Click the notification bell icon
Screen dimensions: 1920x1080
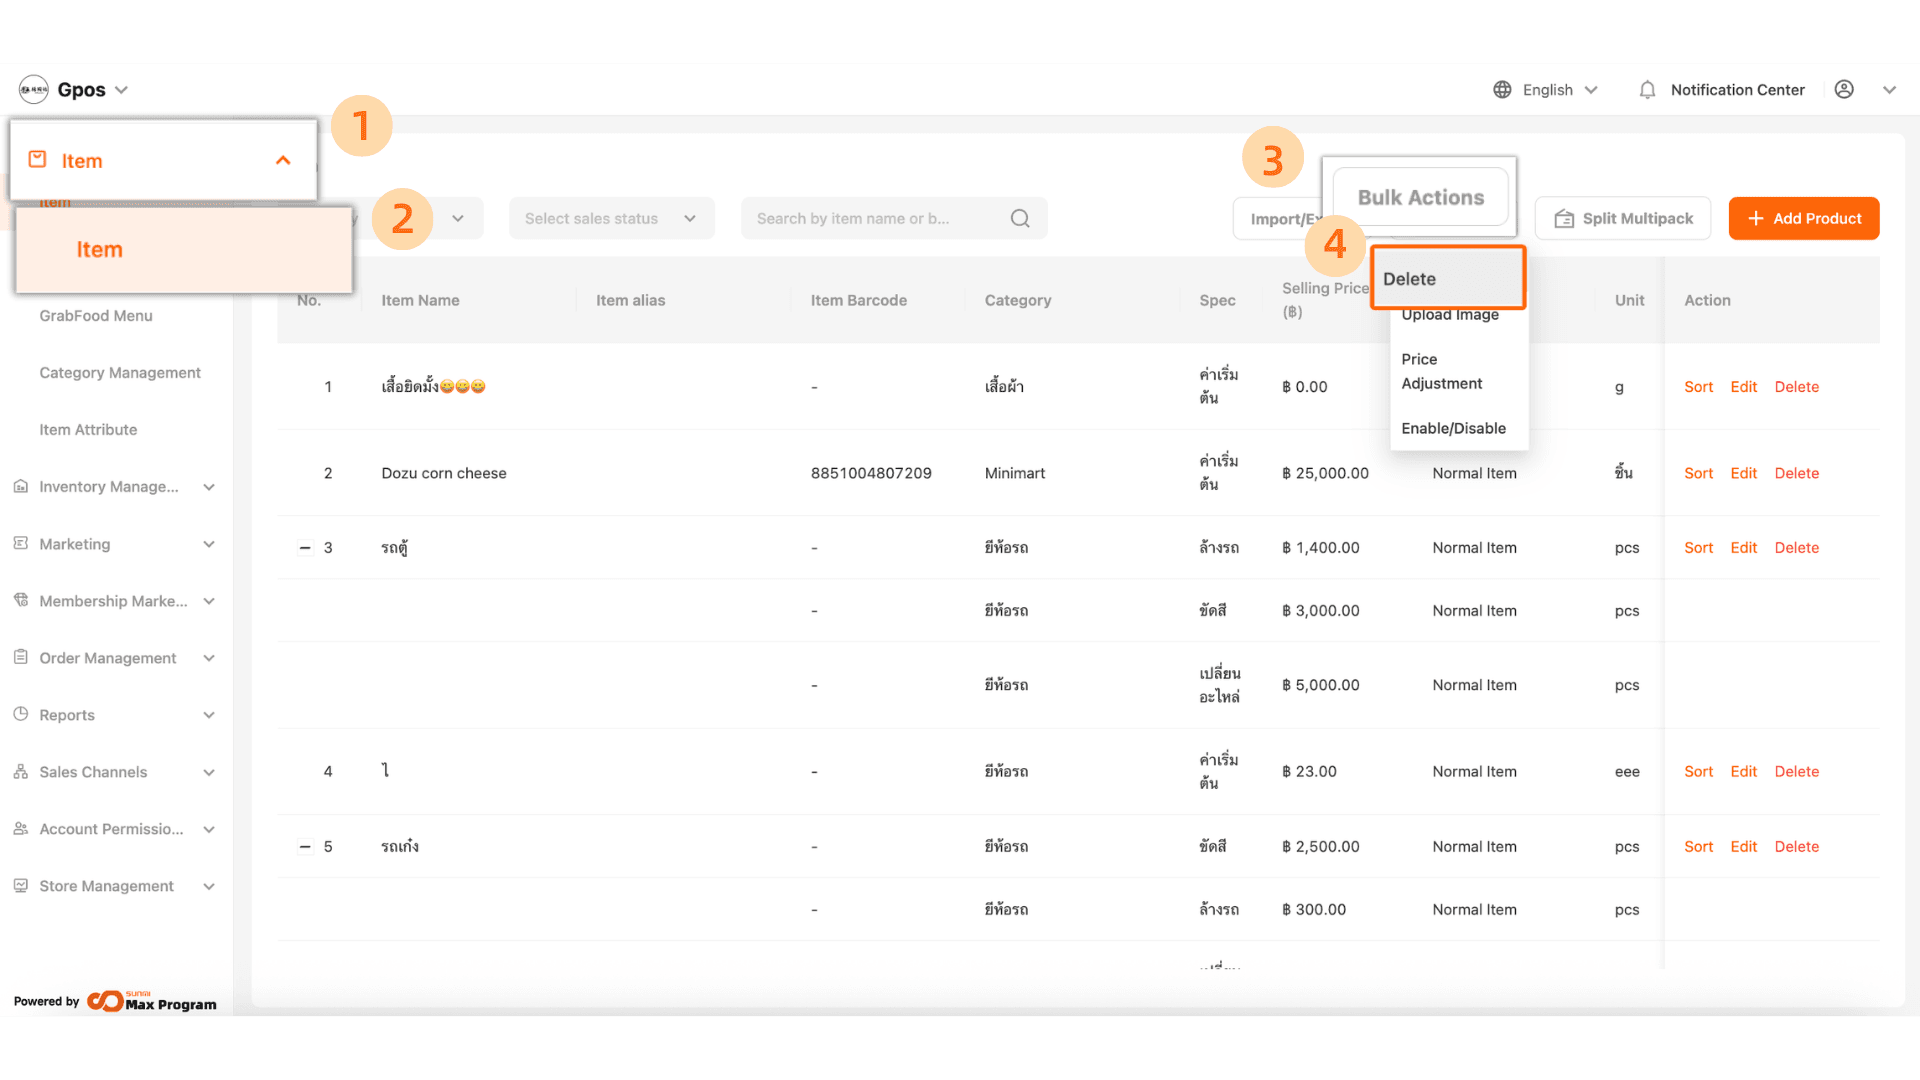[x=1647, y=90]
